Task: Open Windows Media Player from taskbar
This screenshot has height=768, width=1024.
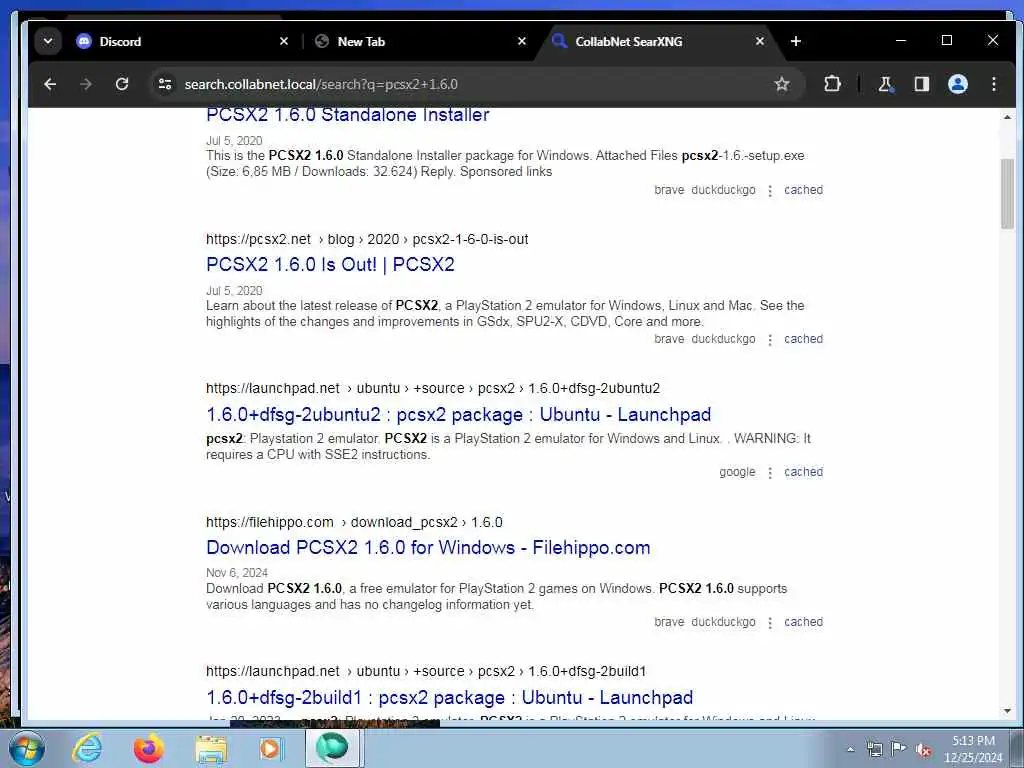Action: click(x=270, y=748)
